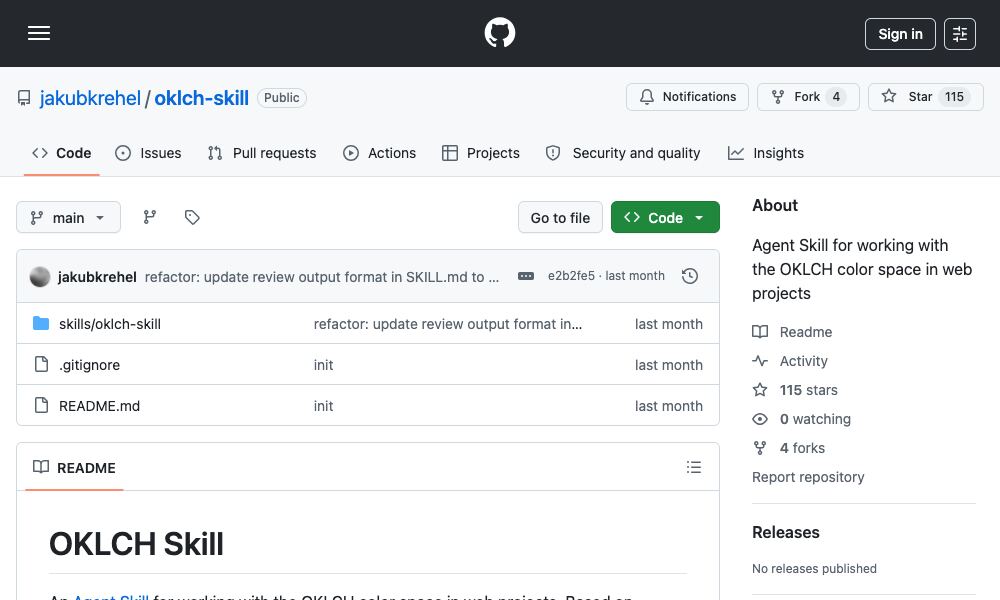Viewport: 1000px width, 600px height.
Task: Expand the main branch dropdown
Action: click(x=68, y=217)
